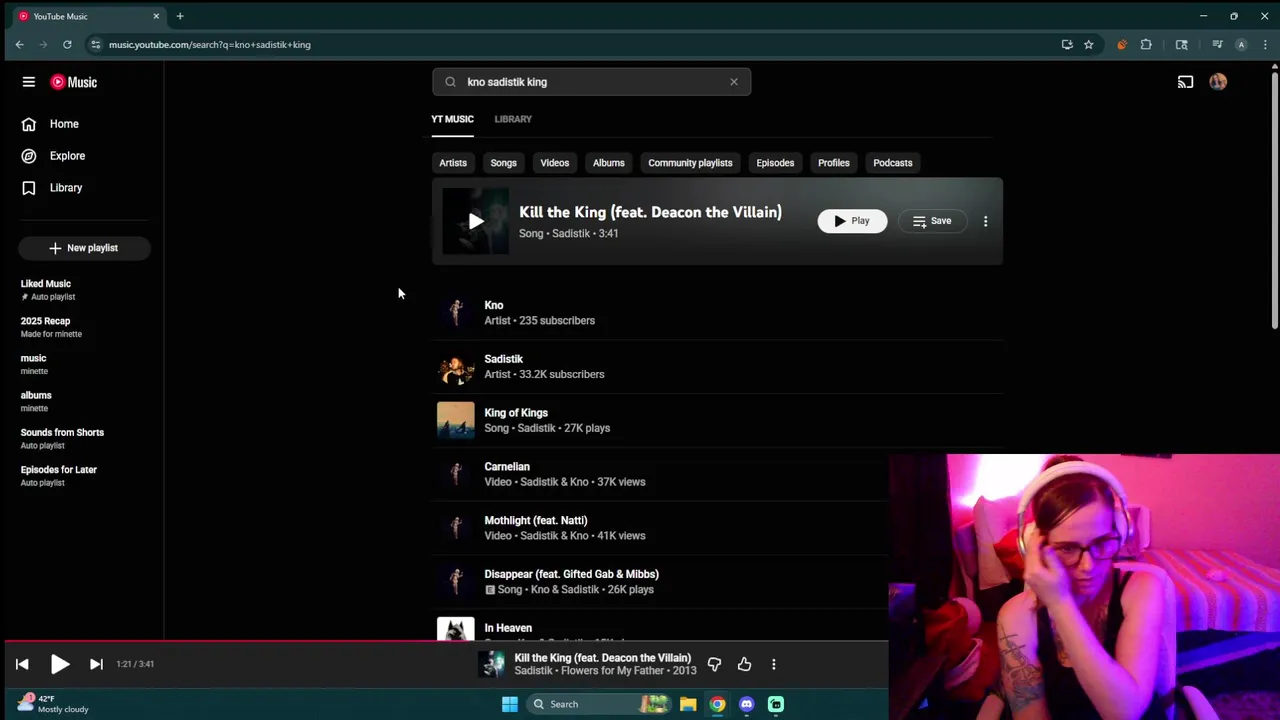Filter results by Artists
Screen dimensions: 1280x720
453,163
